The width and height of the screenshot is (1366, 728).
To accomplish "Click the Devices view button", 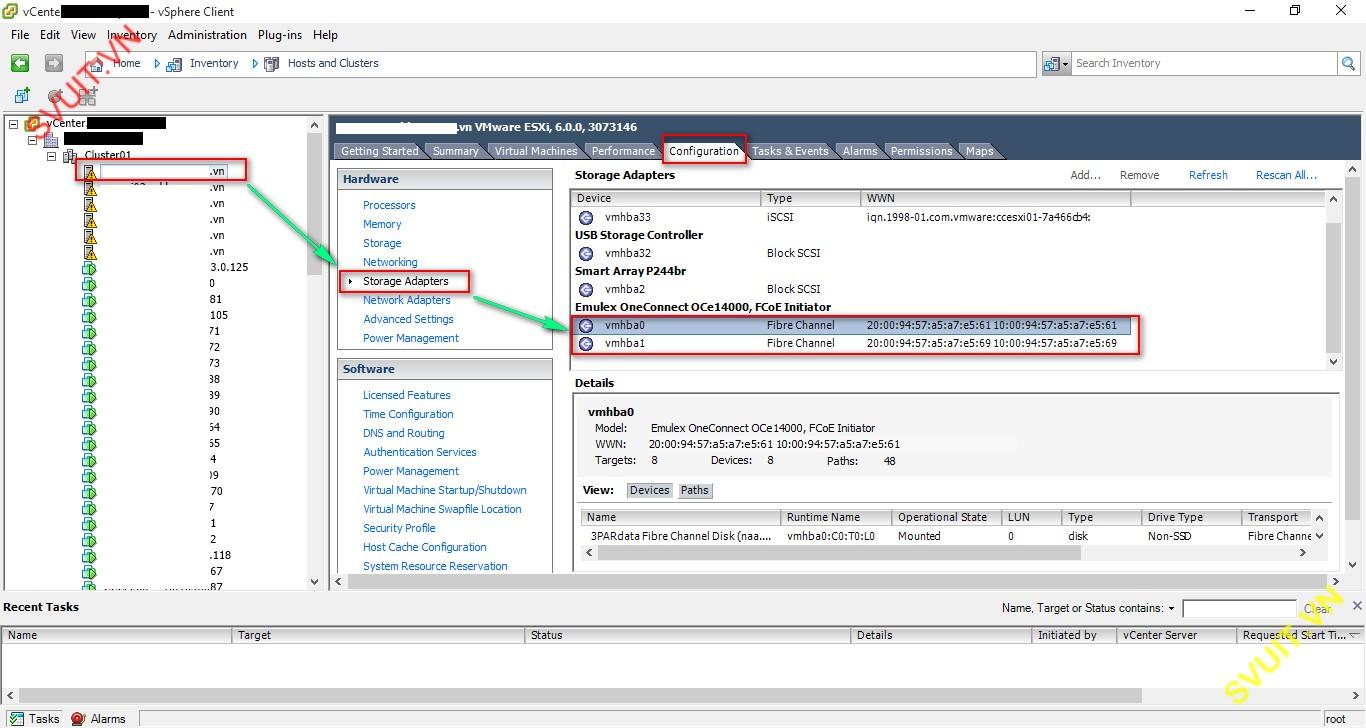I will [x=649, y=490].
